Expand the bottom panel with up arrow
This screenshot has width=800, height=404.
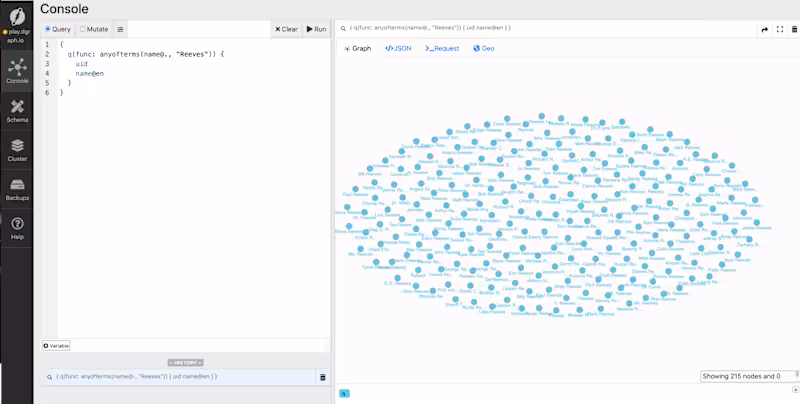pyautogui.click(x=795, y=389)
